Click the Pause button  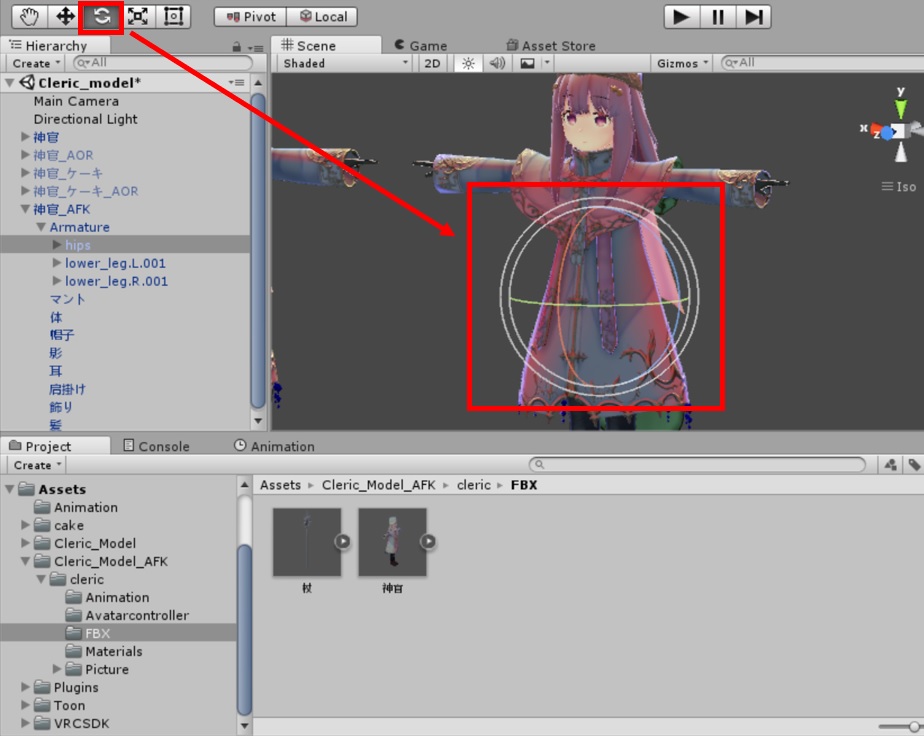point(717,16)
